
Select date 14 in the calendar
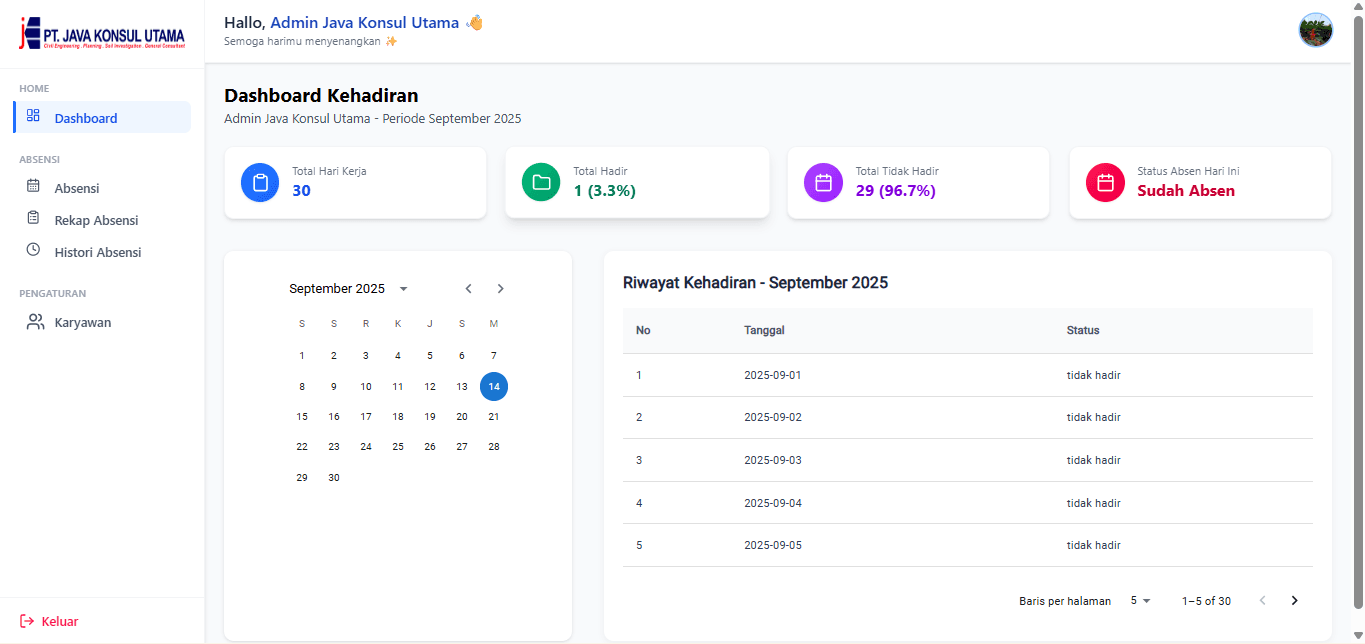click(x=494, y=386)
